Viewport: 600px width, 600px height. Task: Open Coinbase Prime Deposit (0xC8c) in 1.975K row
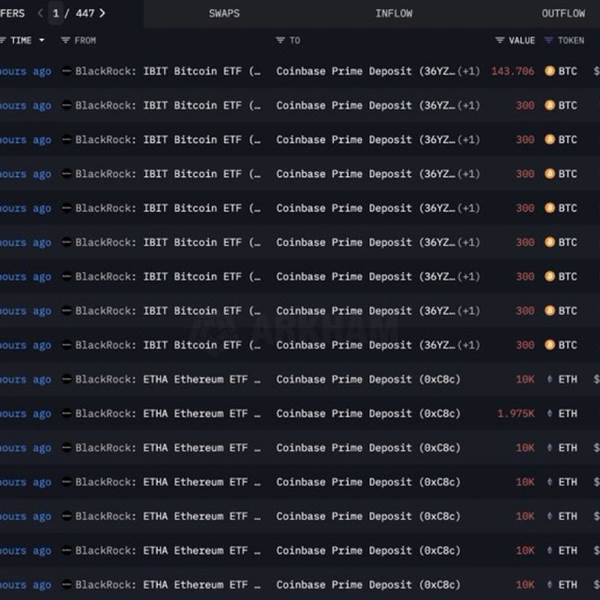point(368,414)
